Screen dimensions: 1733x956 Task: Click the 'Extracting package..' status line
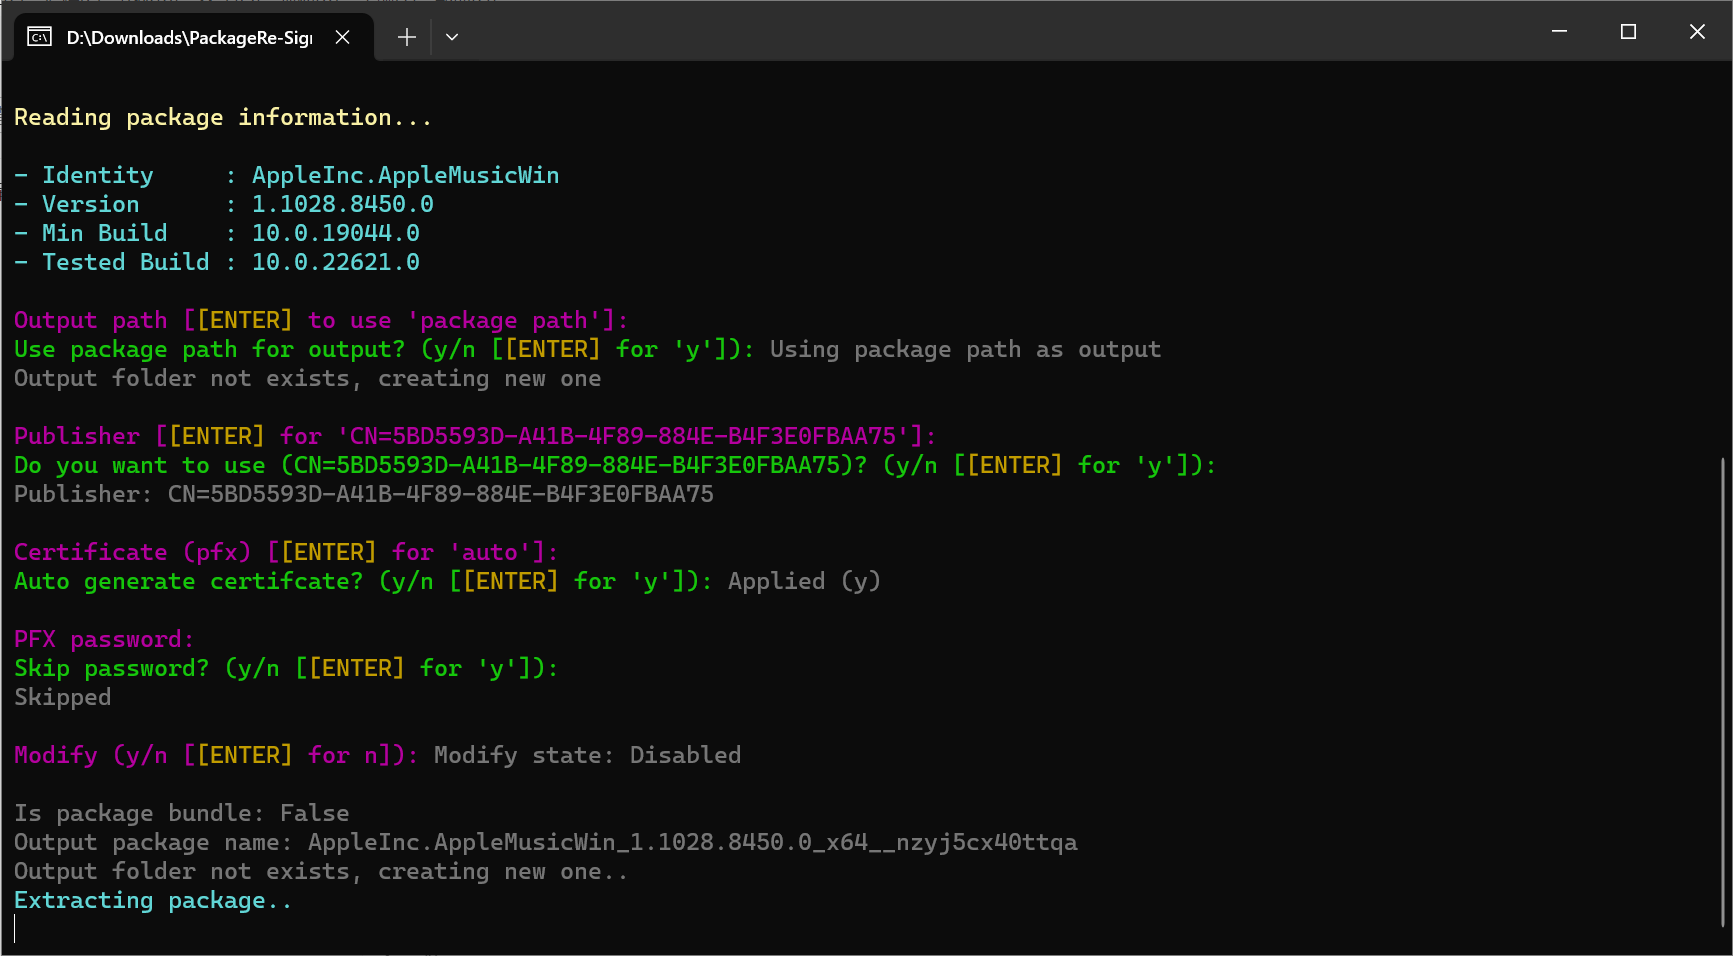pyautogui.click(x=153, y=900)
